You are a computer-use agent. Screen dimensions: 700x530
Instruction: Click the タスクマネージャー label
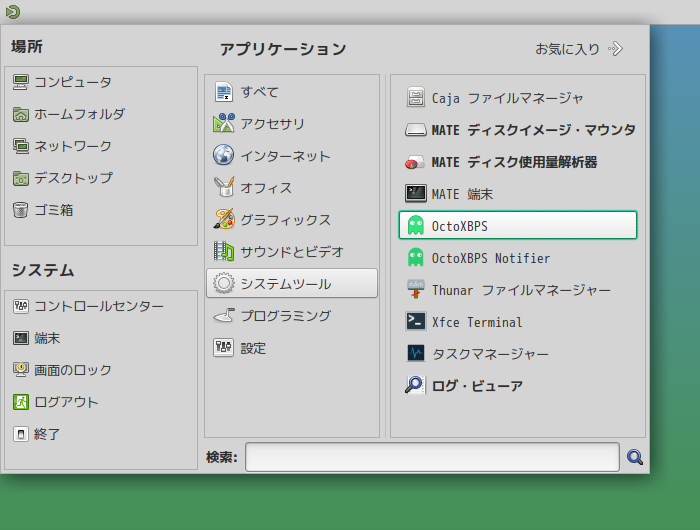pos(490,354)
